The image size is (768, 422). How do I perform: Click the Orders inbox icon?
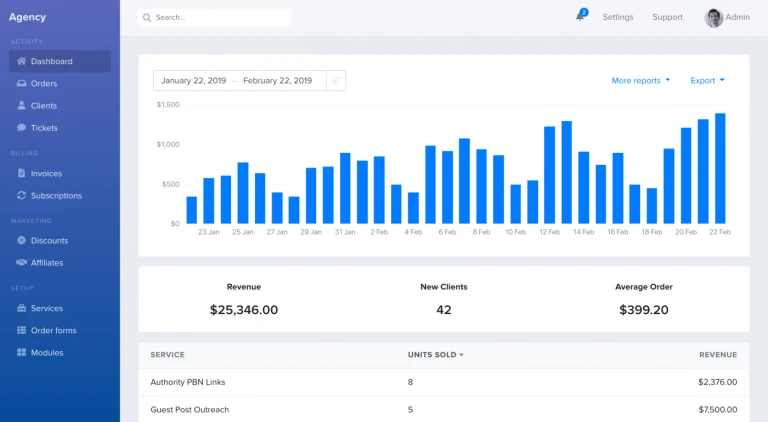[21, 83]
